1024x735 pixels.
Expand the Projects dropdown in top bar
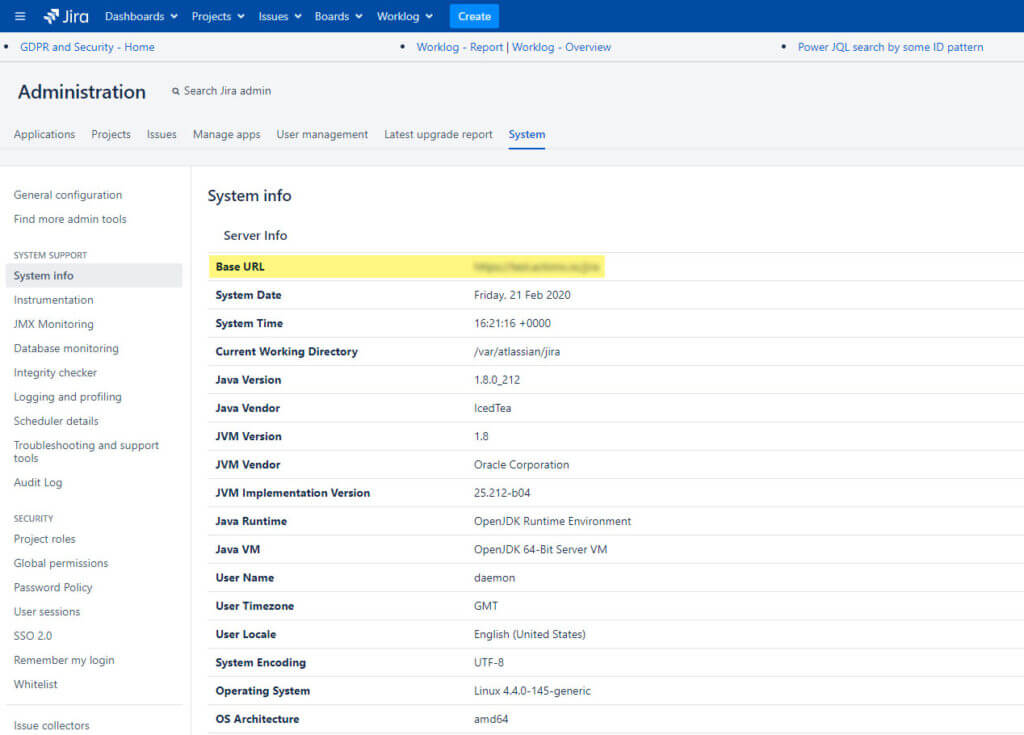coord(218,16)
